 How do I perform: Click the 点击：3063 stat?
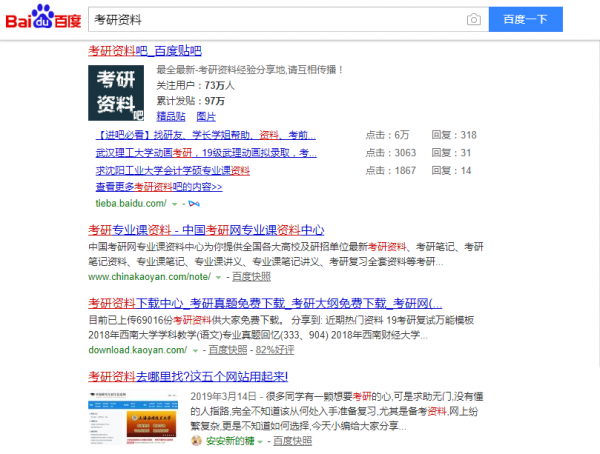click(x=390, y=153)
